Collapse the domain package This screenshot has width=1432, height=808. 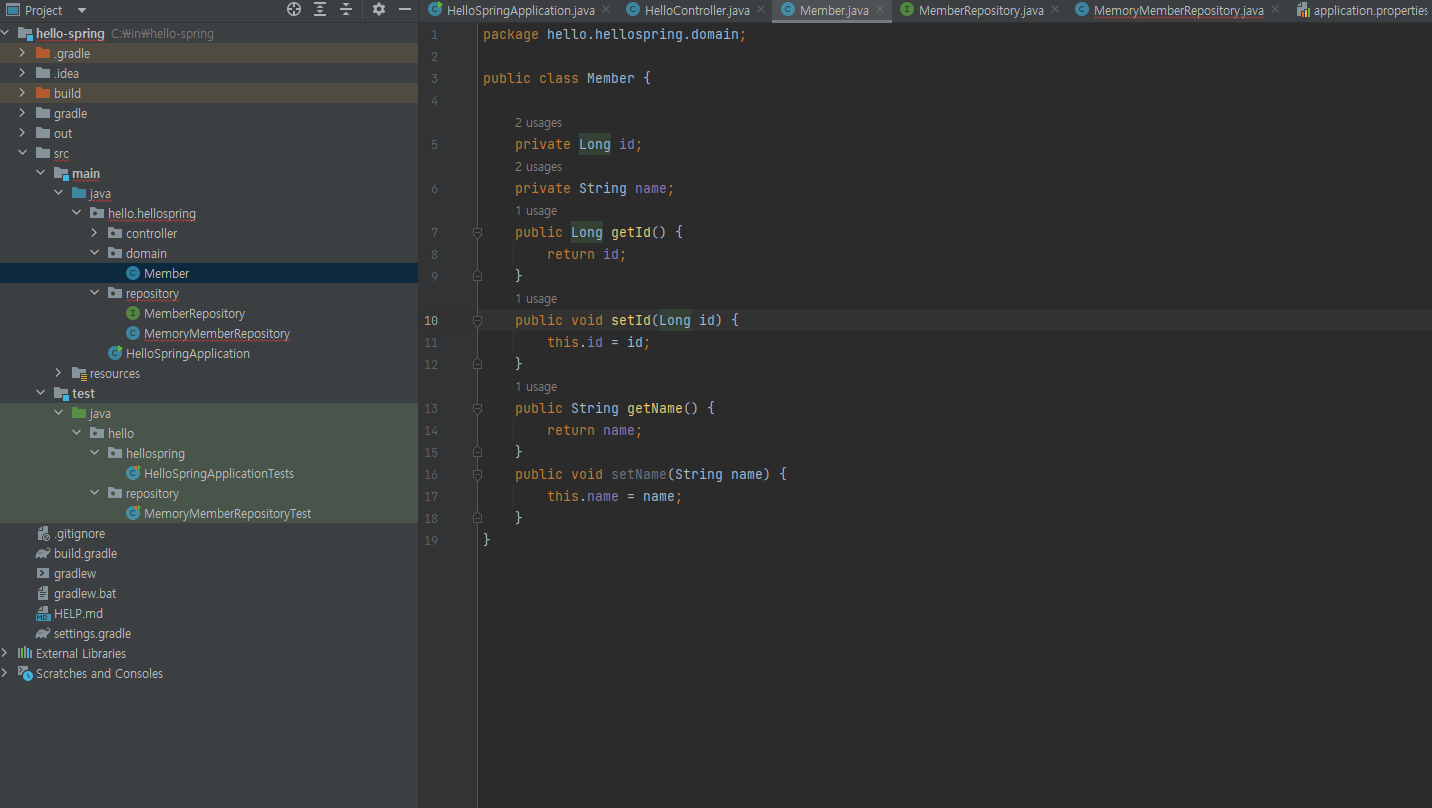click(95, 253)
